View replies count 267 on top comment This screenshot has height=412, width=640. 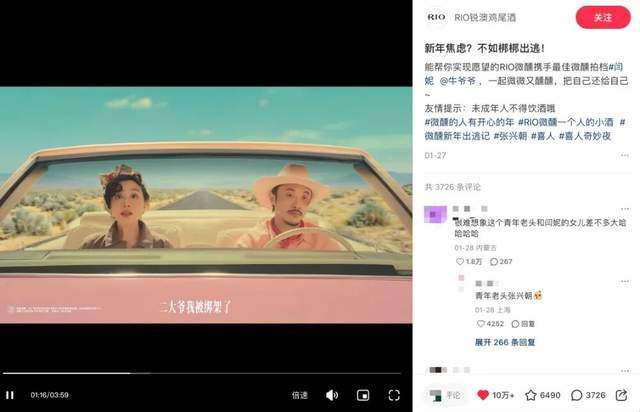(501, 261)
